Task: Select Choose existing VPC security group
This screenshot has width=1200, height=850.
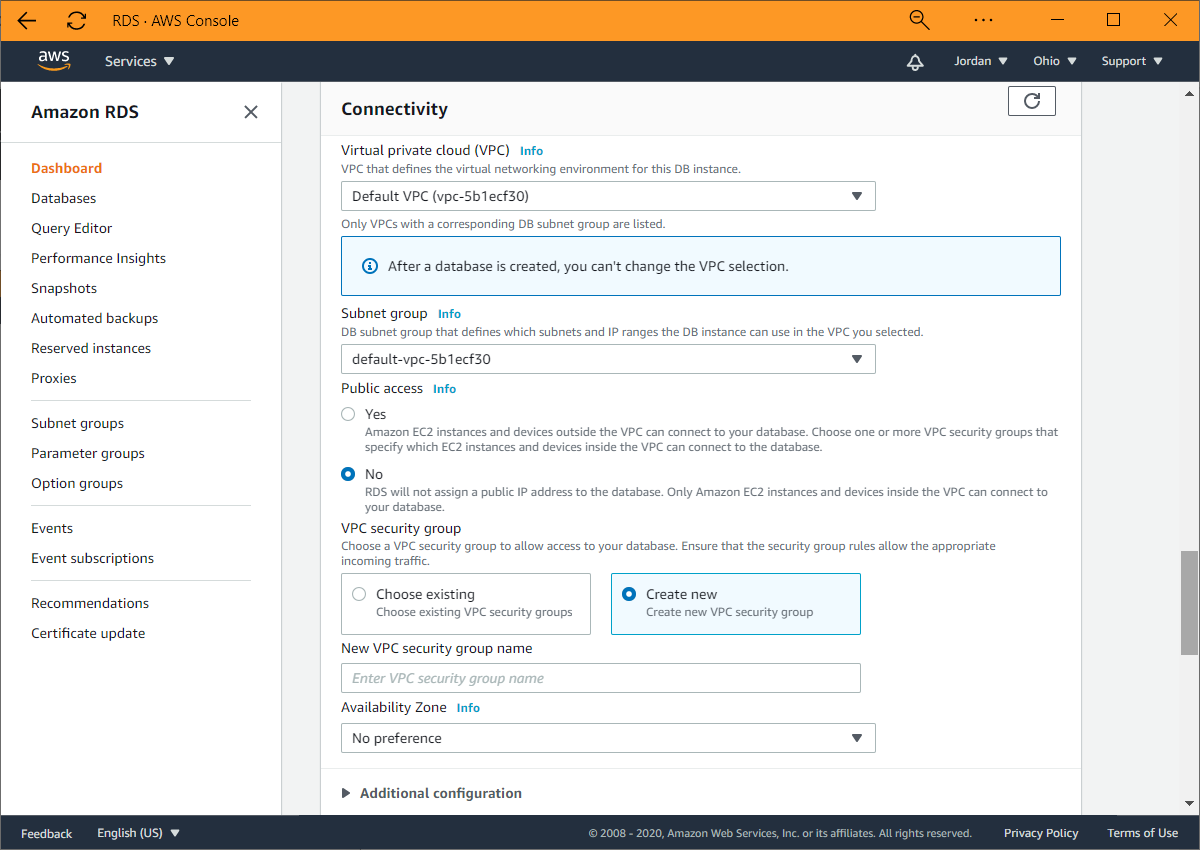Action: coord(466,604)
